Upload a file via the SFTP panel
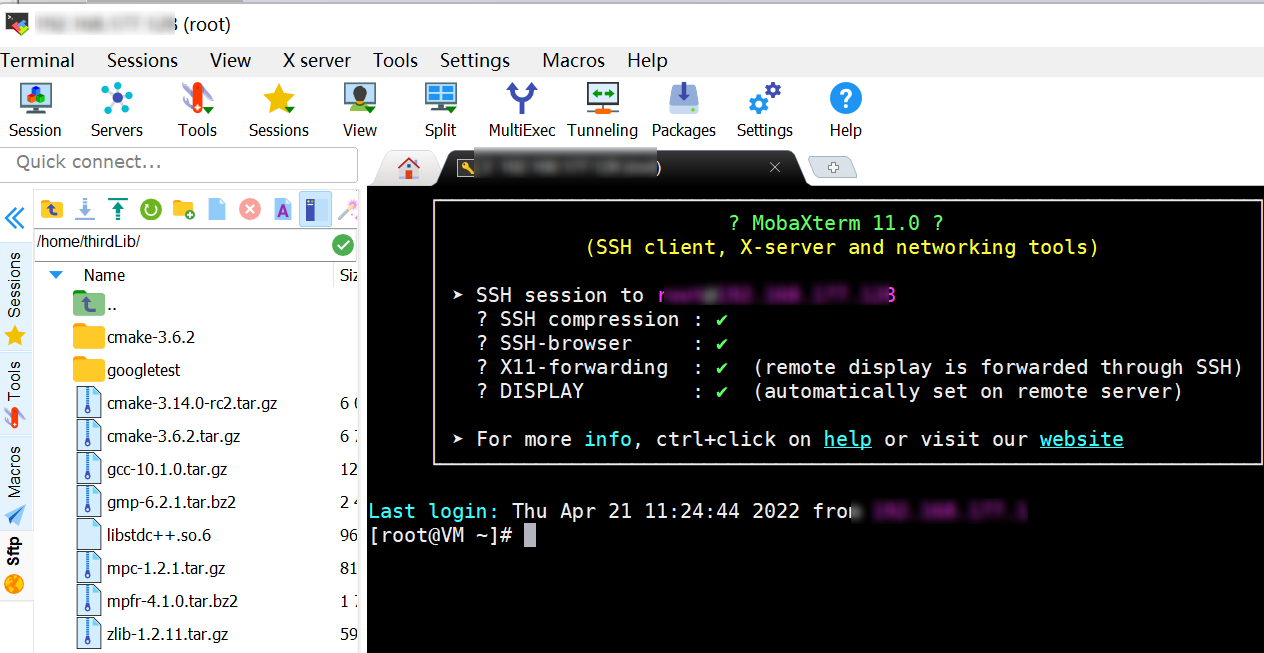1264x653 pixels. pyautogui.click(x=117, y=210)
